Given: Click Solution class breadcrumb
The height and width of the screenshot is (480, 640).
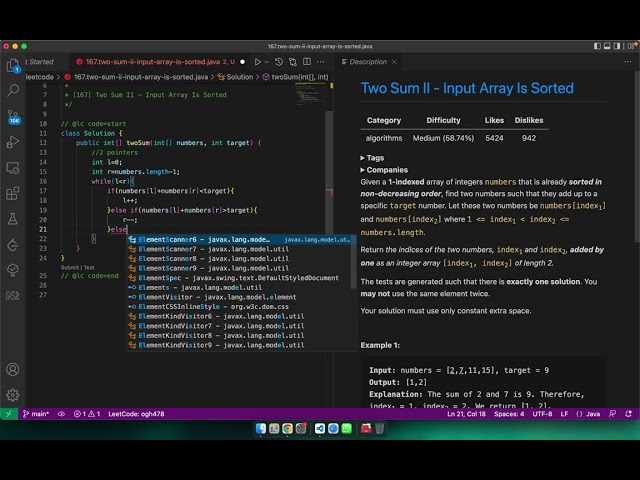Looking at the screenshot, I should (x=240, y=77).
